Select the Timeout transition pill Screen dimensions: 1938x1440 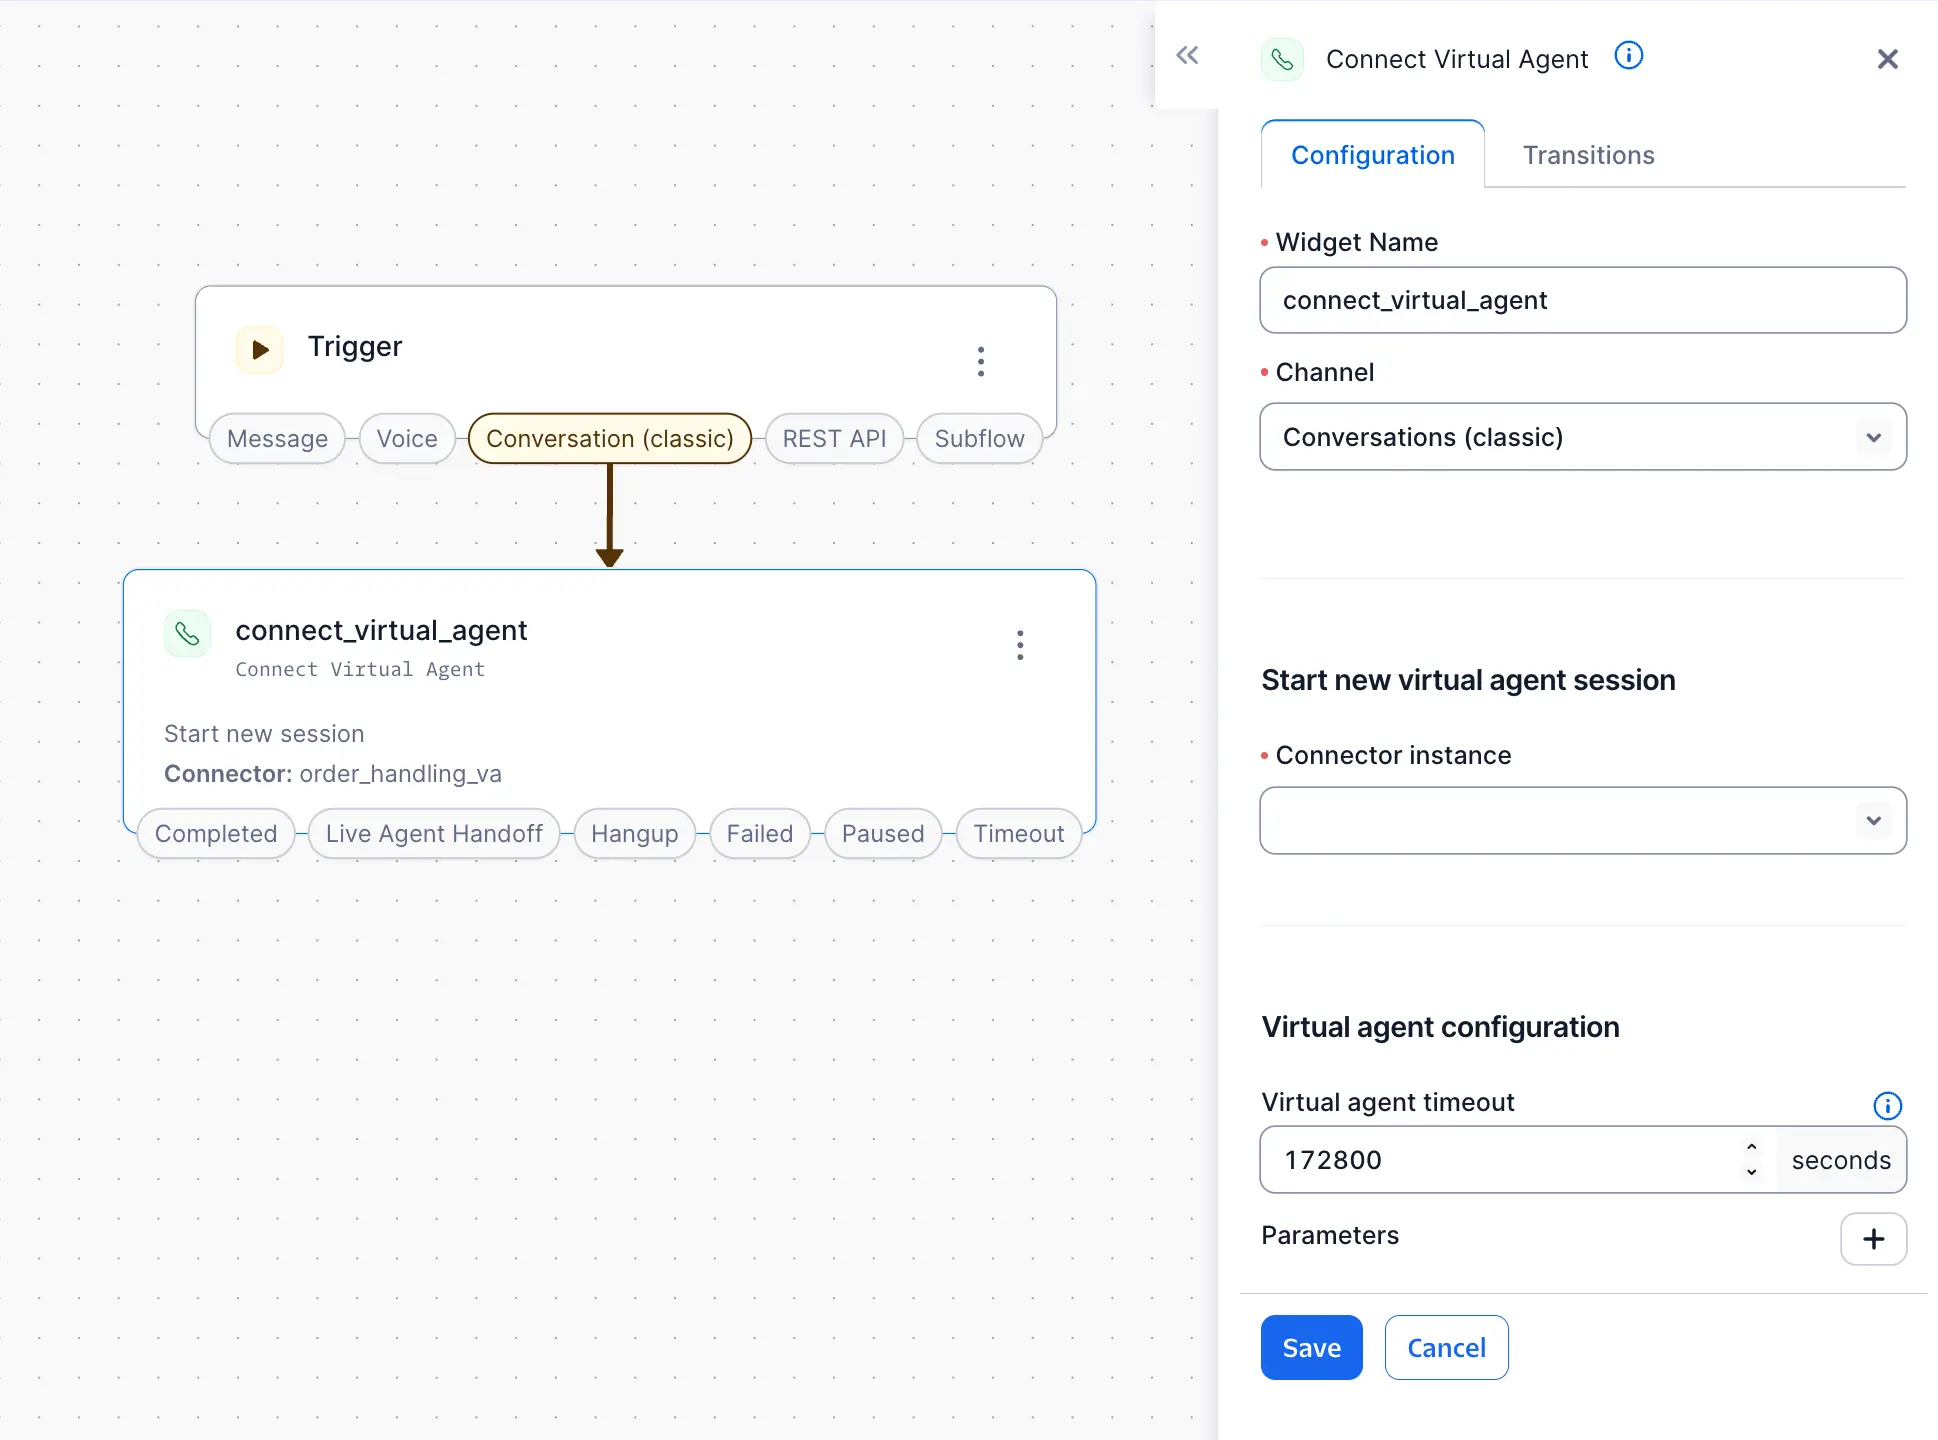coord(1019,834)
